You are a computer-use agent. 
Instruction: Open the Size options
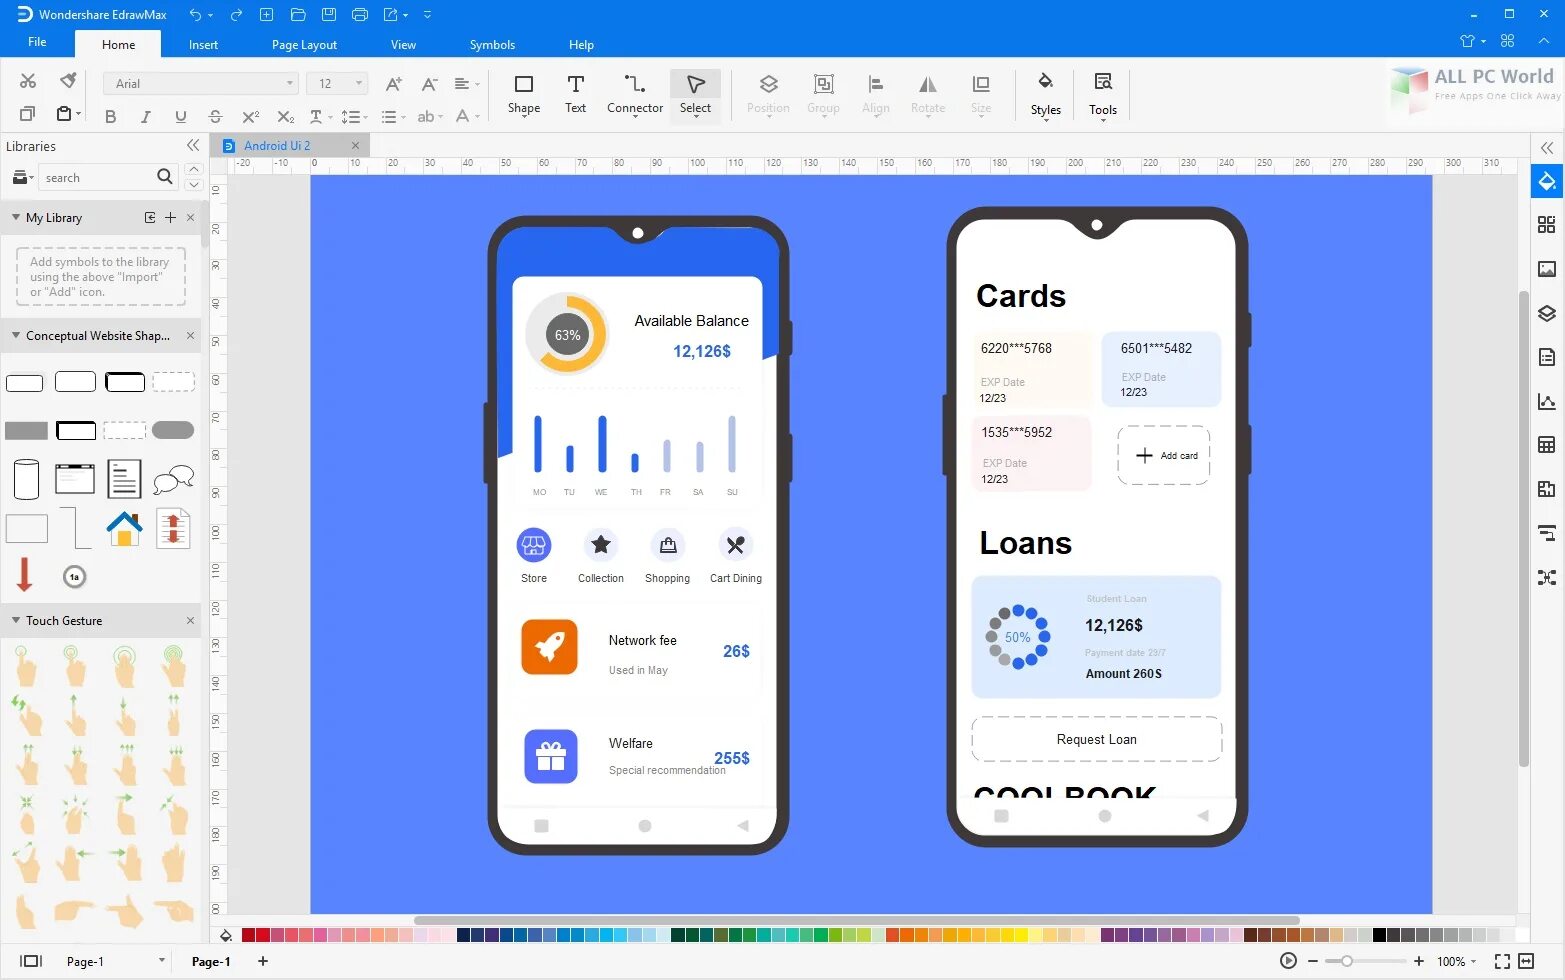tap(981, 95)
